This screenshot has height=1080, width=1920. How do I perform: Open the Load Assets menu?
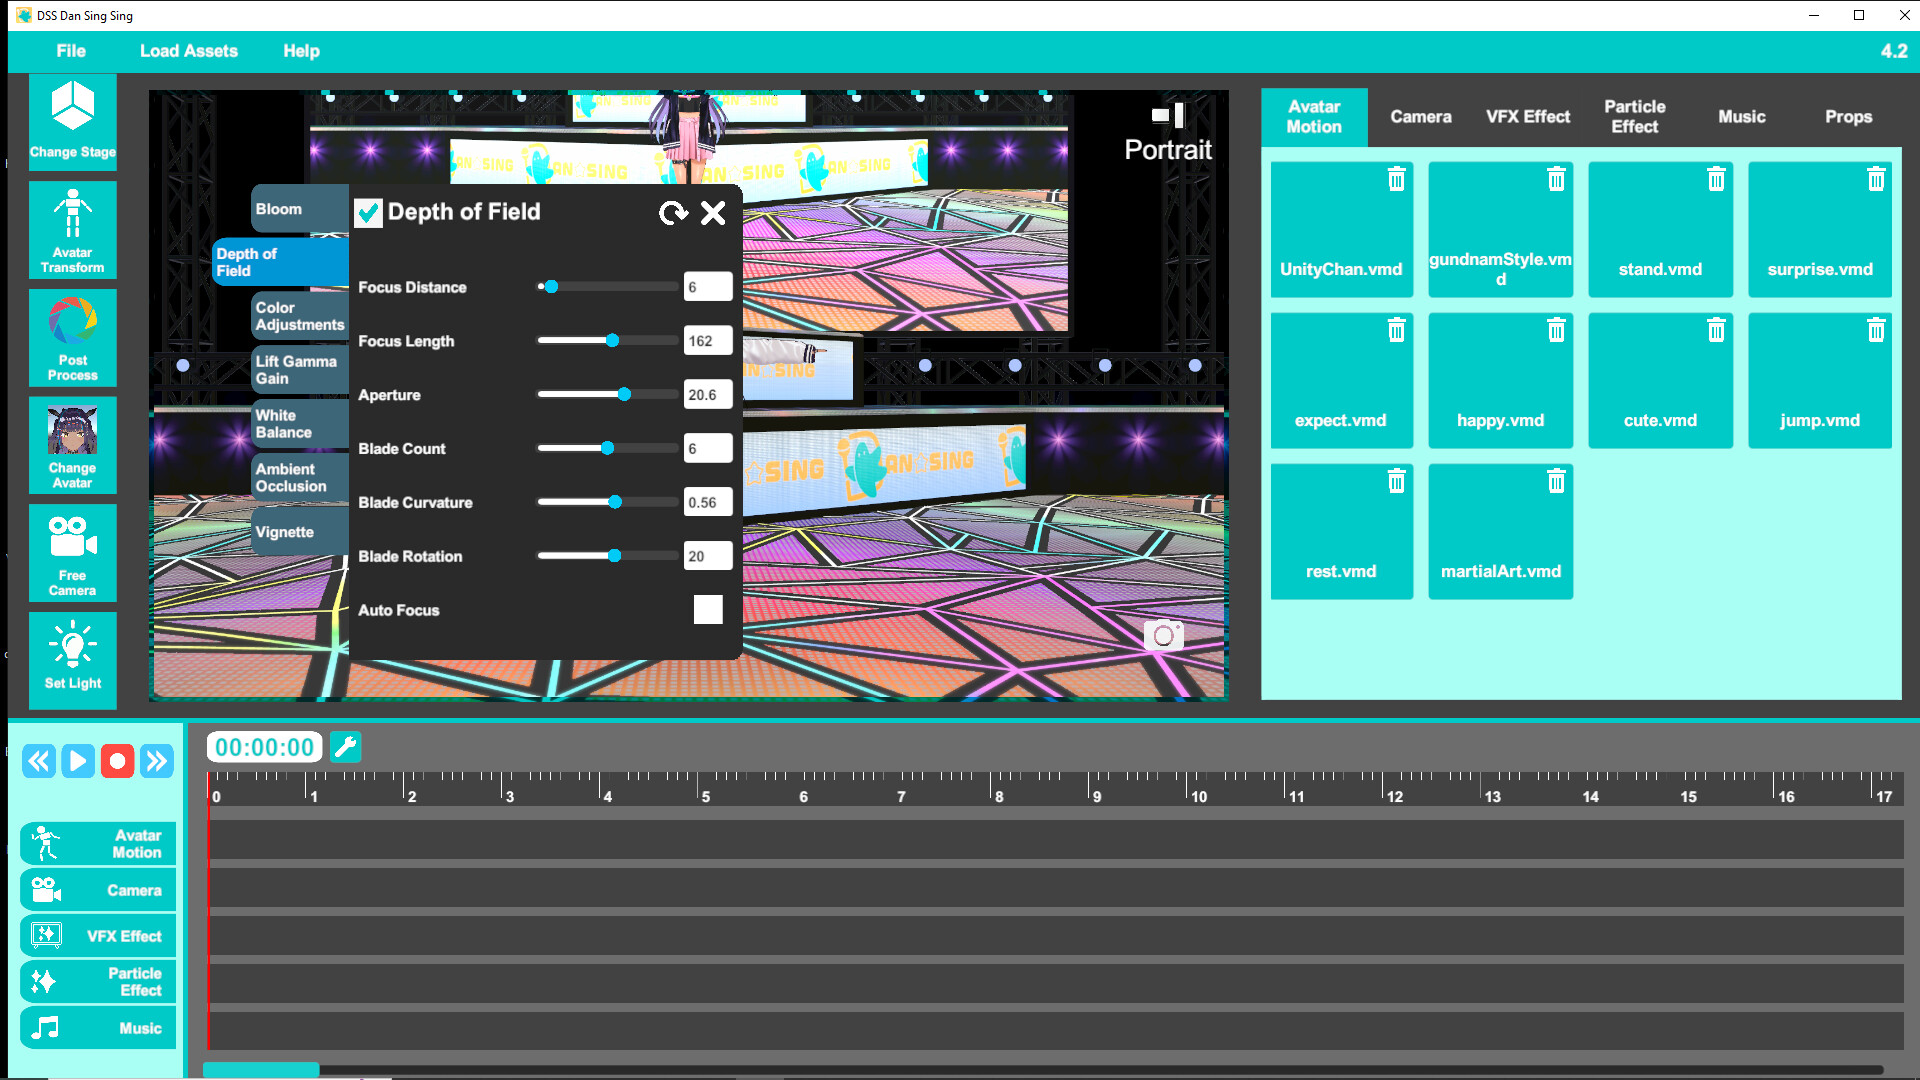(189, 51)
